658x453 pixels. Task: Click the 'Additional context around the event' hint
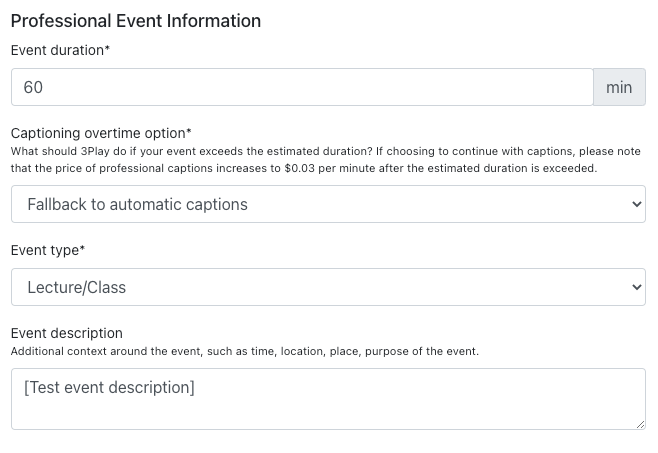[x=244, y=352]
